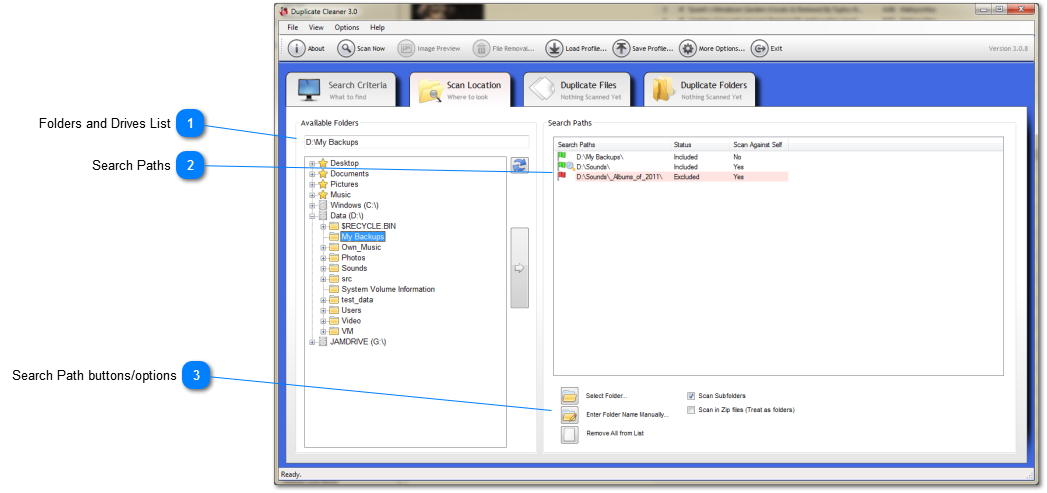Click the Exit arrow icon

tap(759, 49)
